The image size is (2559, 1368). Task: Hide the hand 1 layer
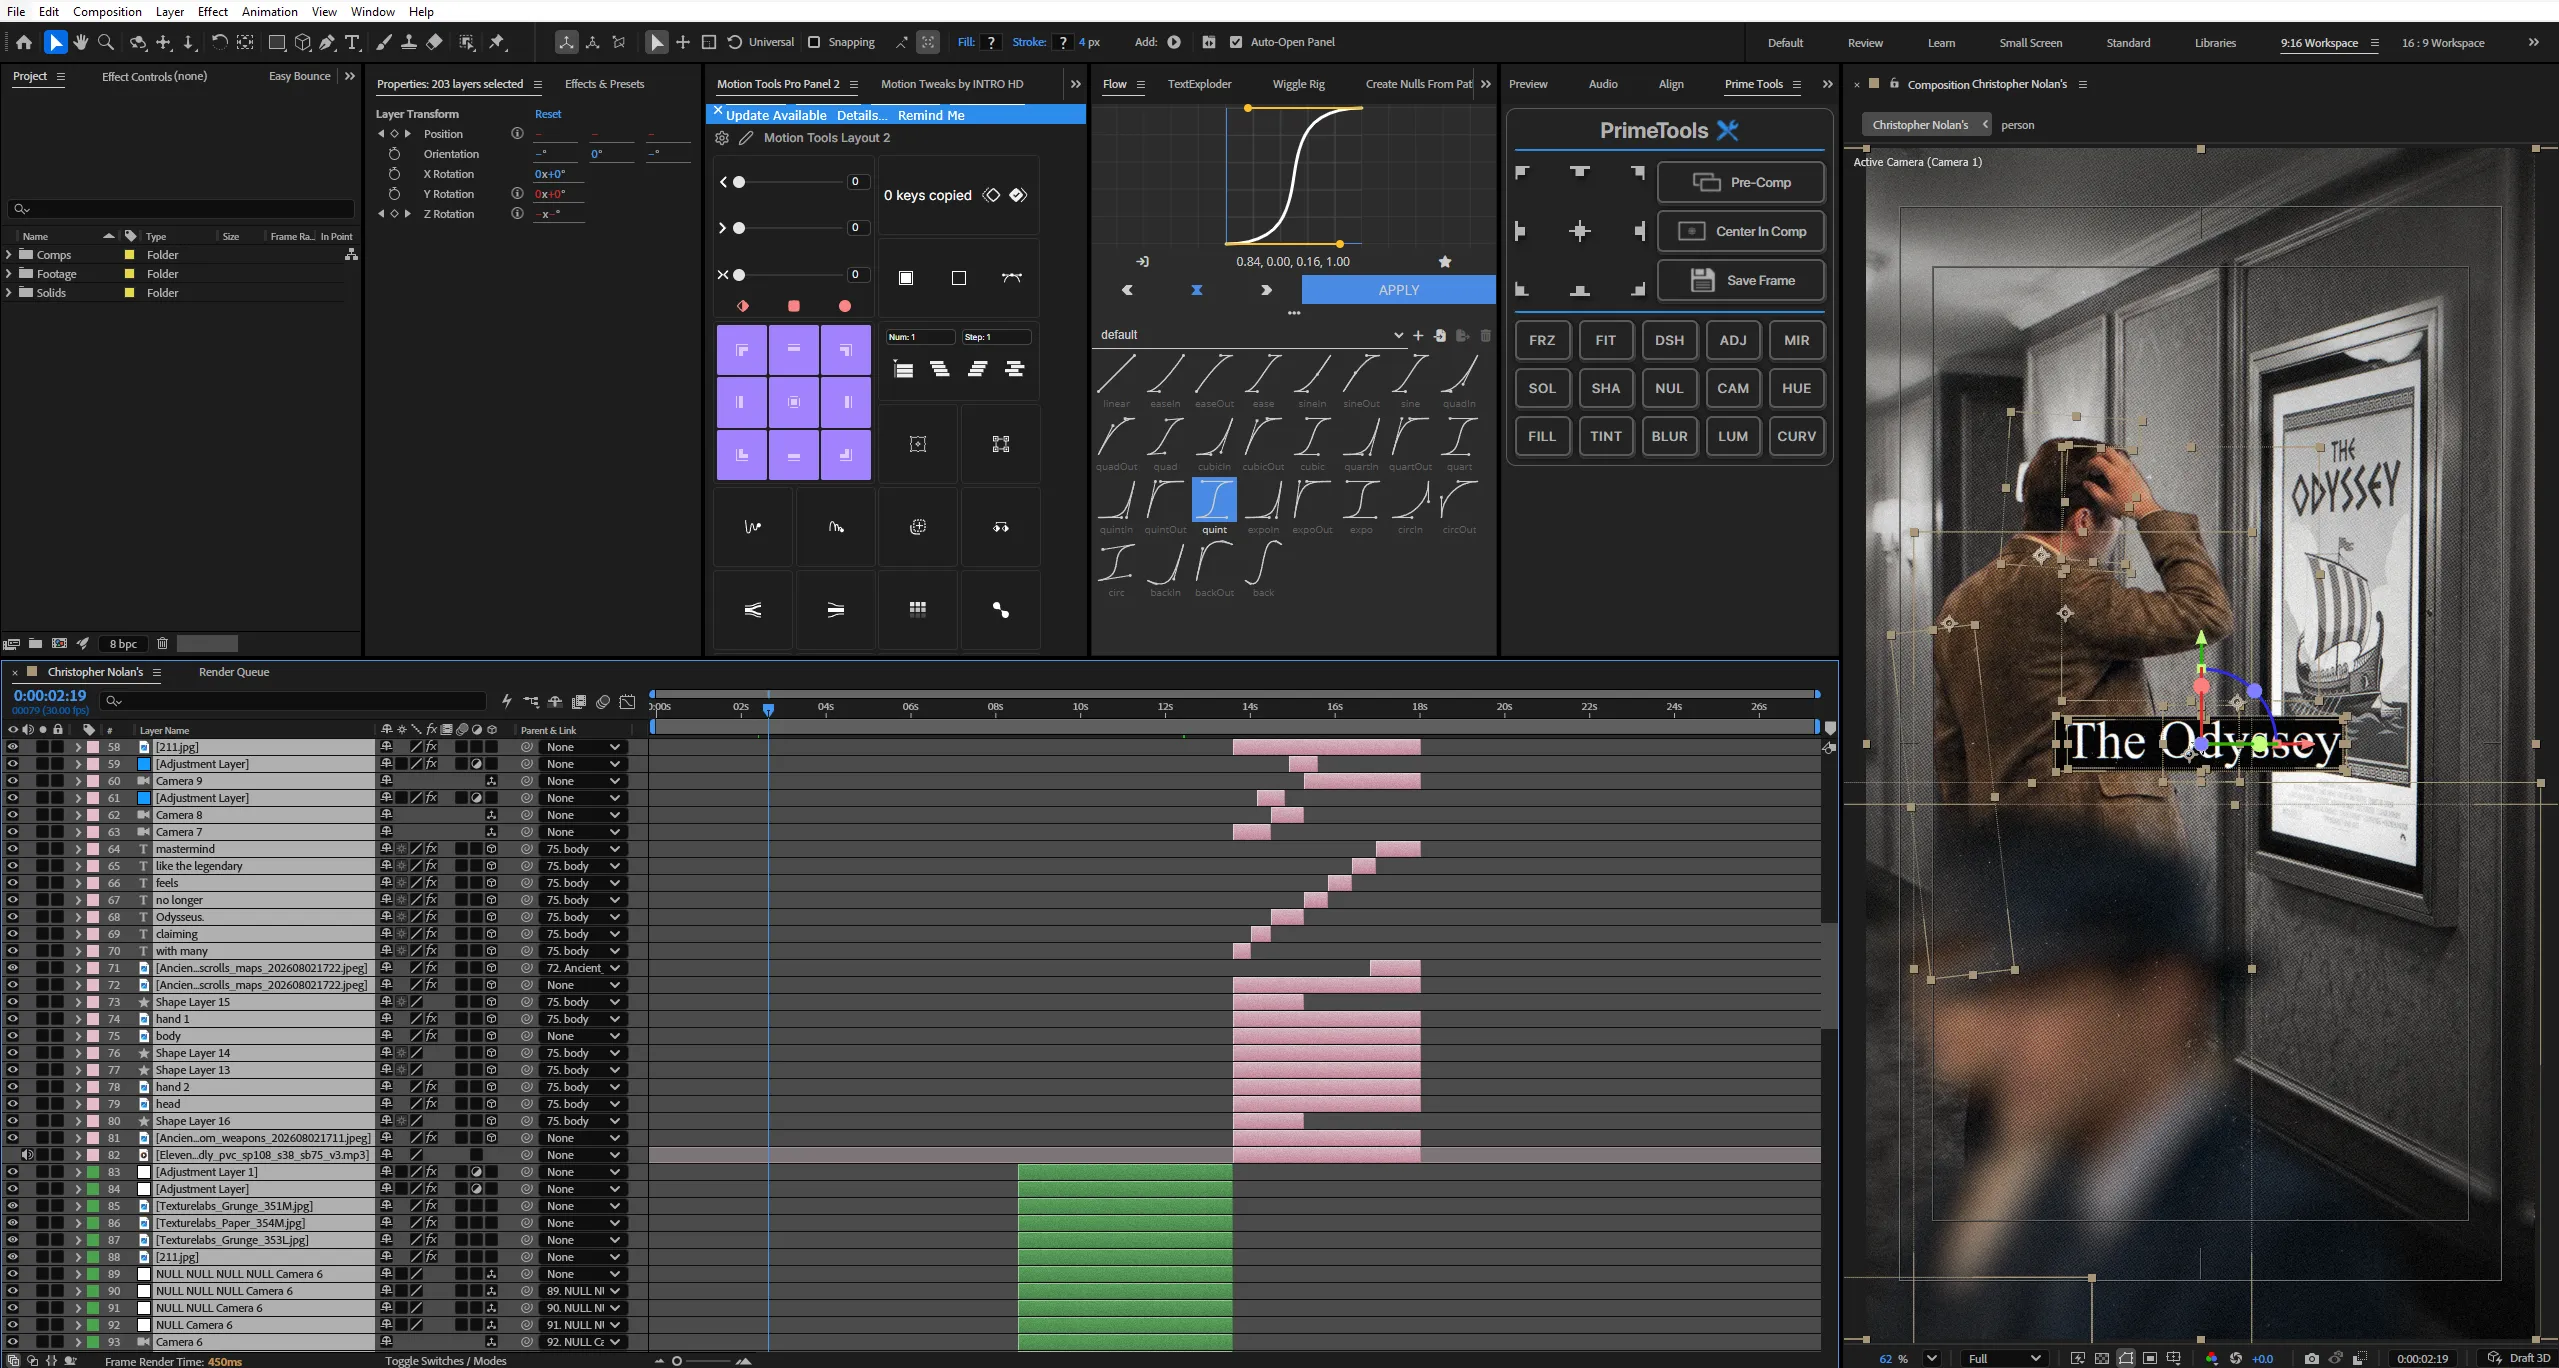[x=13, y=1019]
